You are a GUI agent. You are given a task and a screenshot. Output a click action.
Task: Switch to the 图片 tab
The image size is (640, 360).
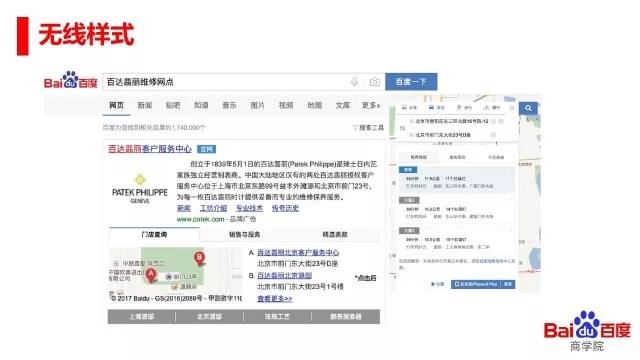(x=257, y=105)
